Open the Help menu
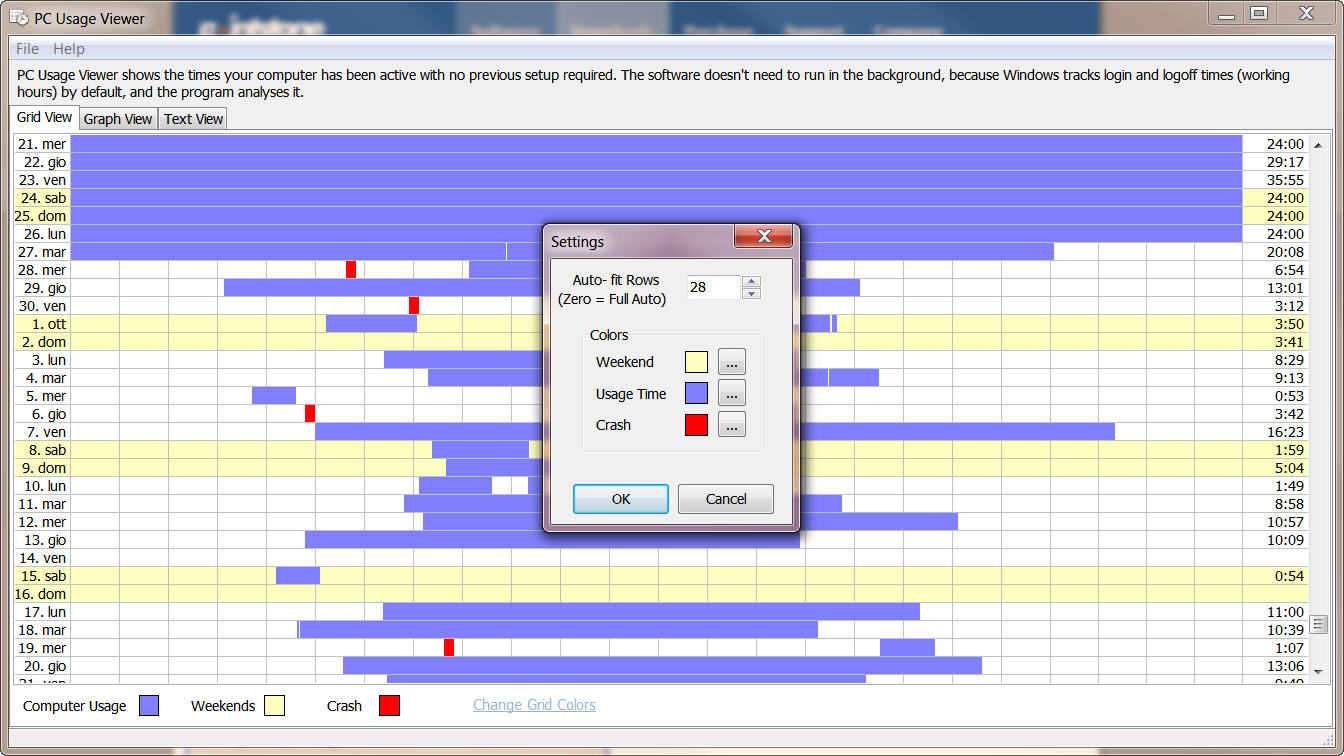The image size is (1344, 756). pyautogui.click(x=69, y=48)
